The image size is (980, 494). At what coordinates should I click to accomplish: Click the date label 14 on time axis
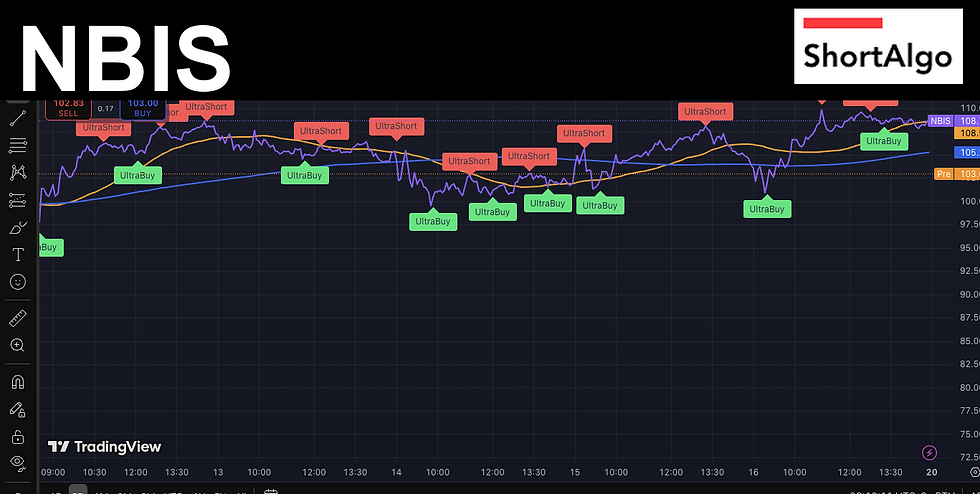396,472
